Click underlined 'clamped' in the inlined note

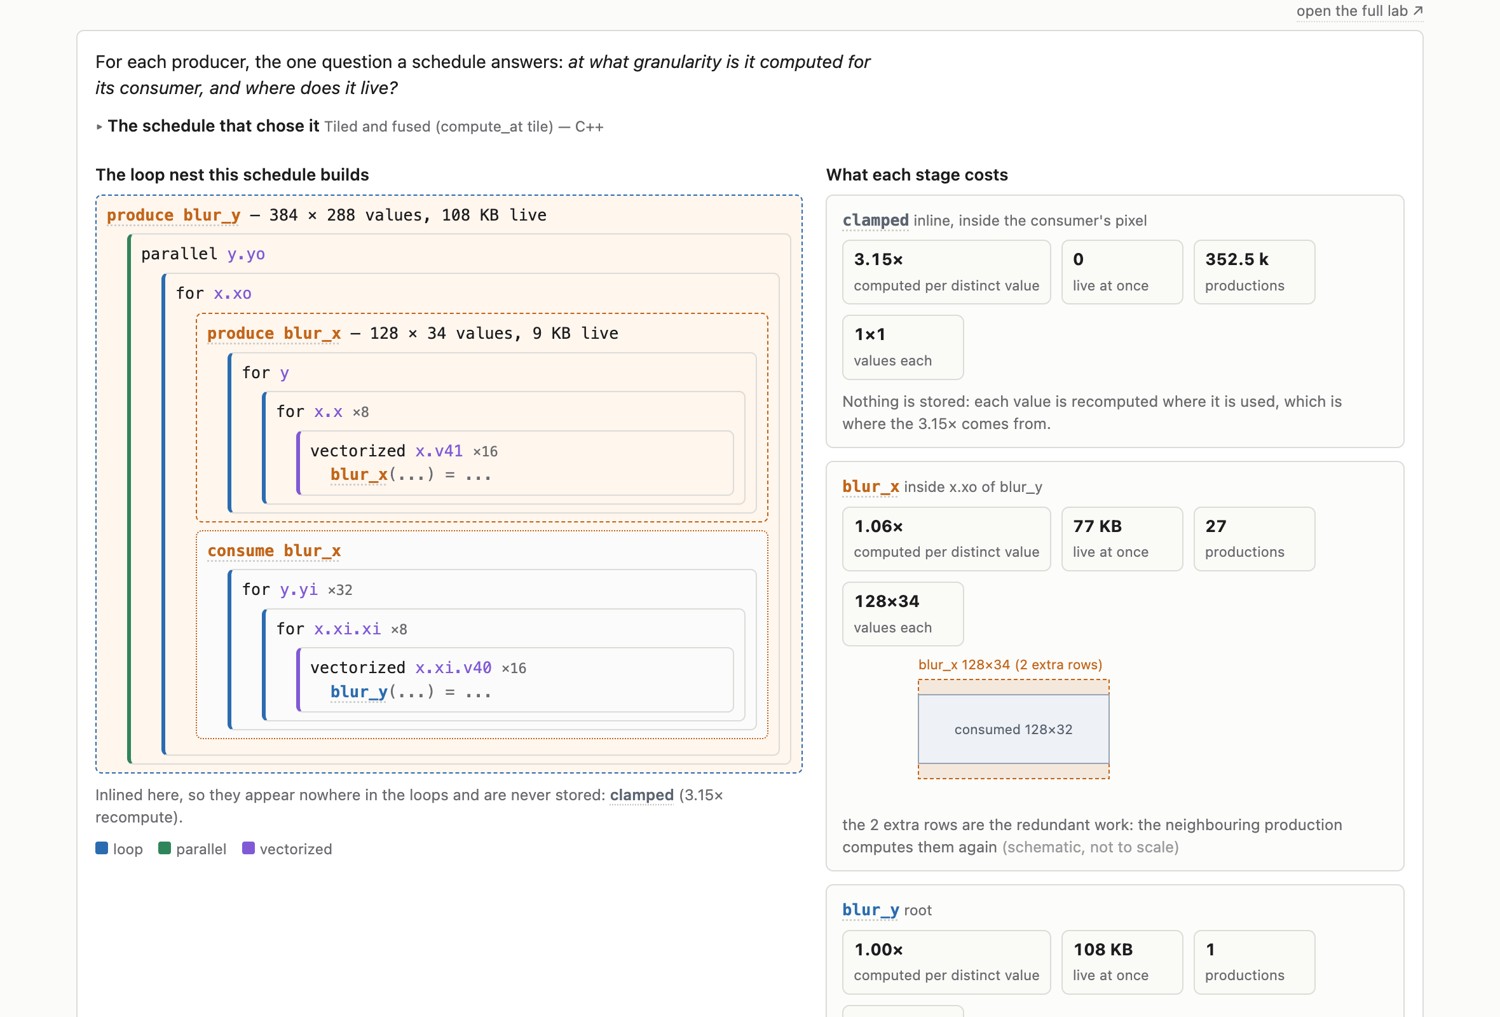tap(641, 795)
